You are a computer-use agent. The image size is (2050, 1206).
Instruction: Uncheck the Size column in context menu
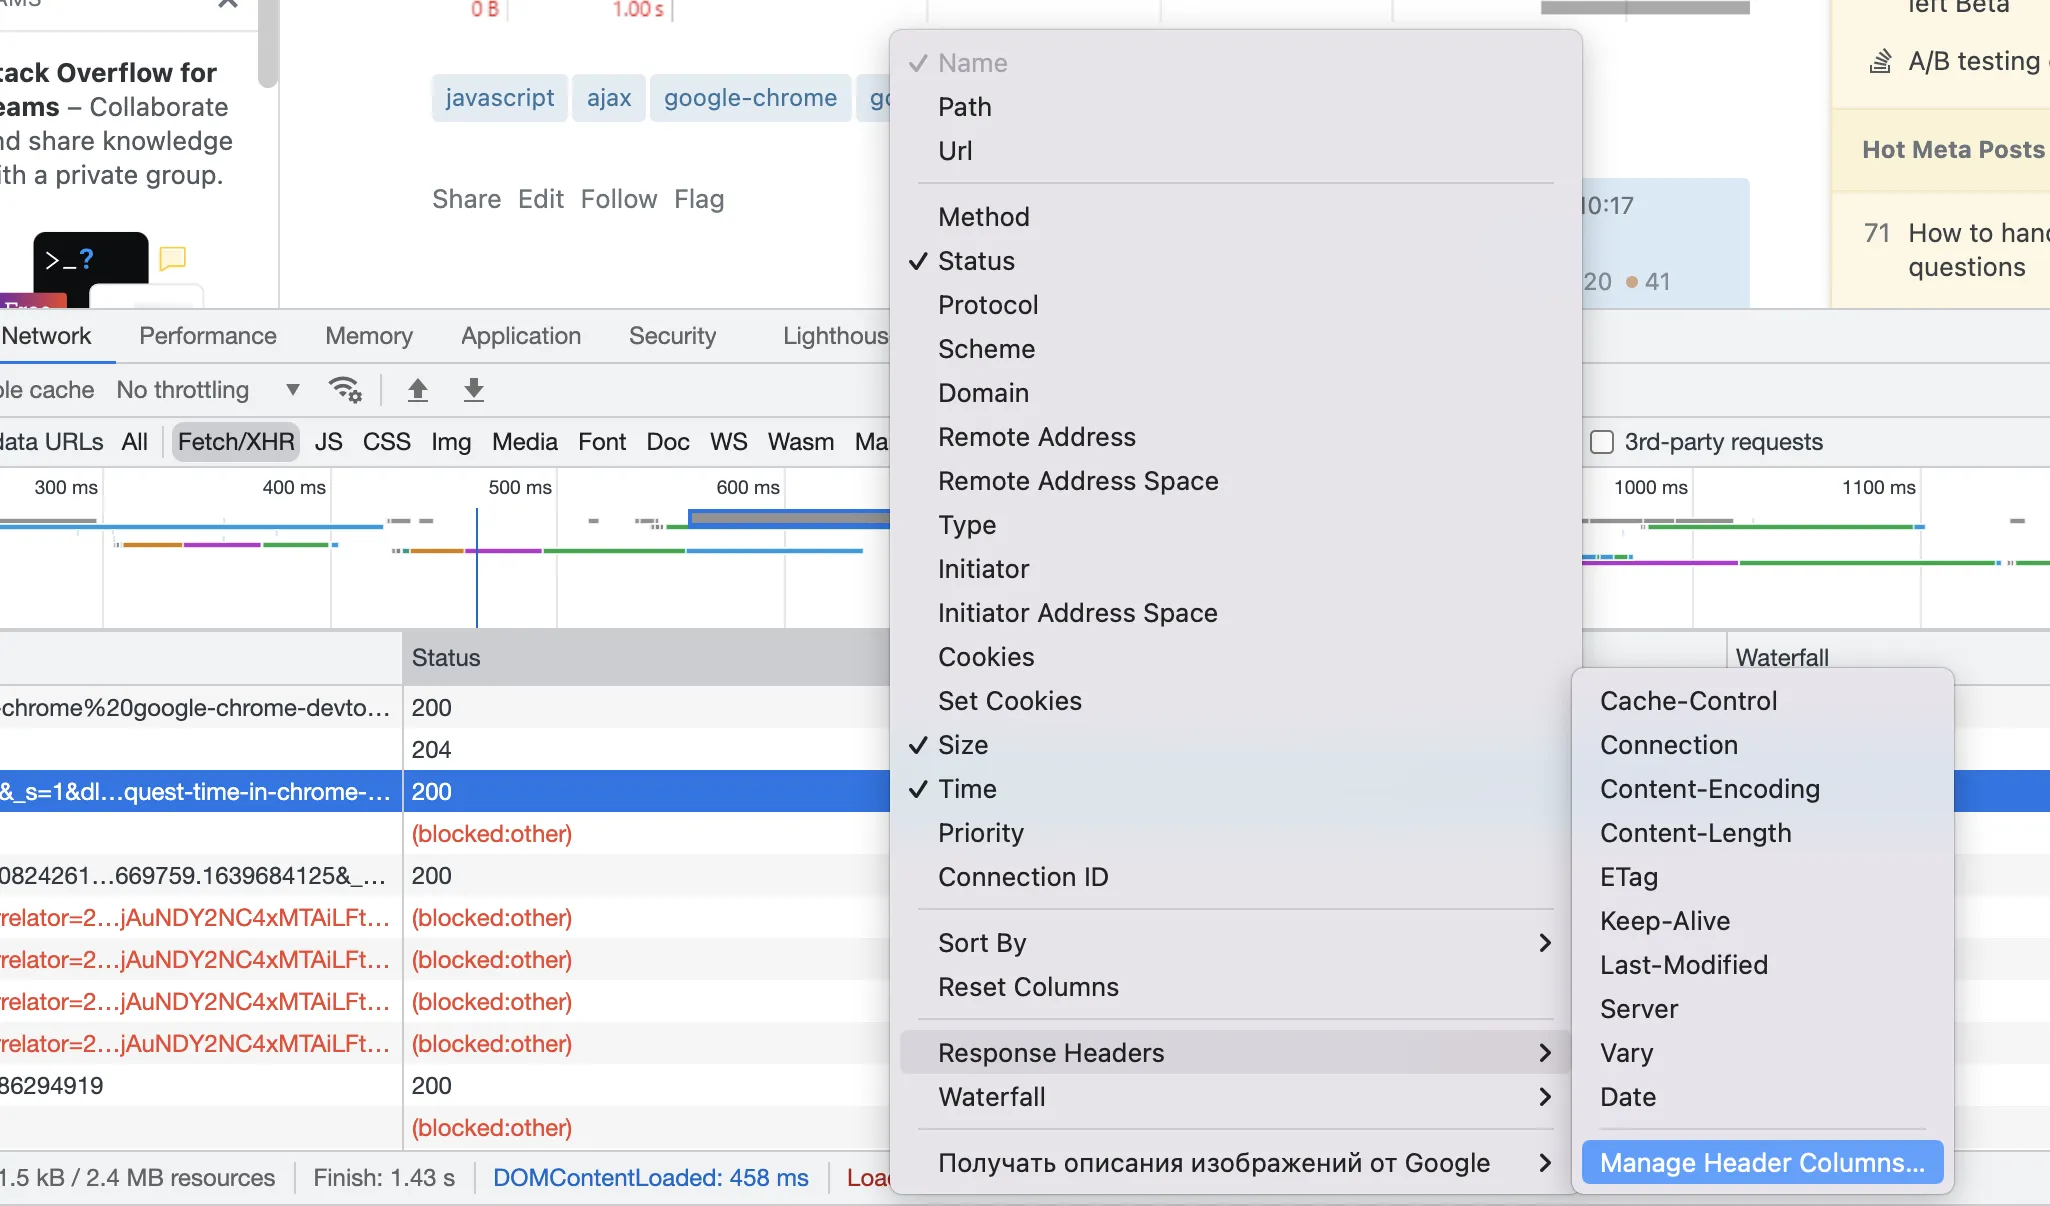click(x=962, y=745)
